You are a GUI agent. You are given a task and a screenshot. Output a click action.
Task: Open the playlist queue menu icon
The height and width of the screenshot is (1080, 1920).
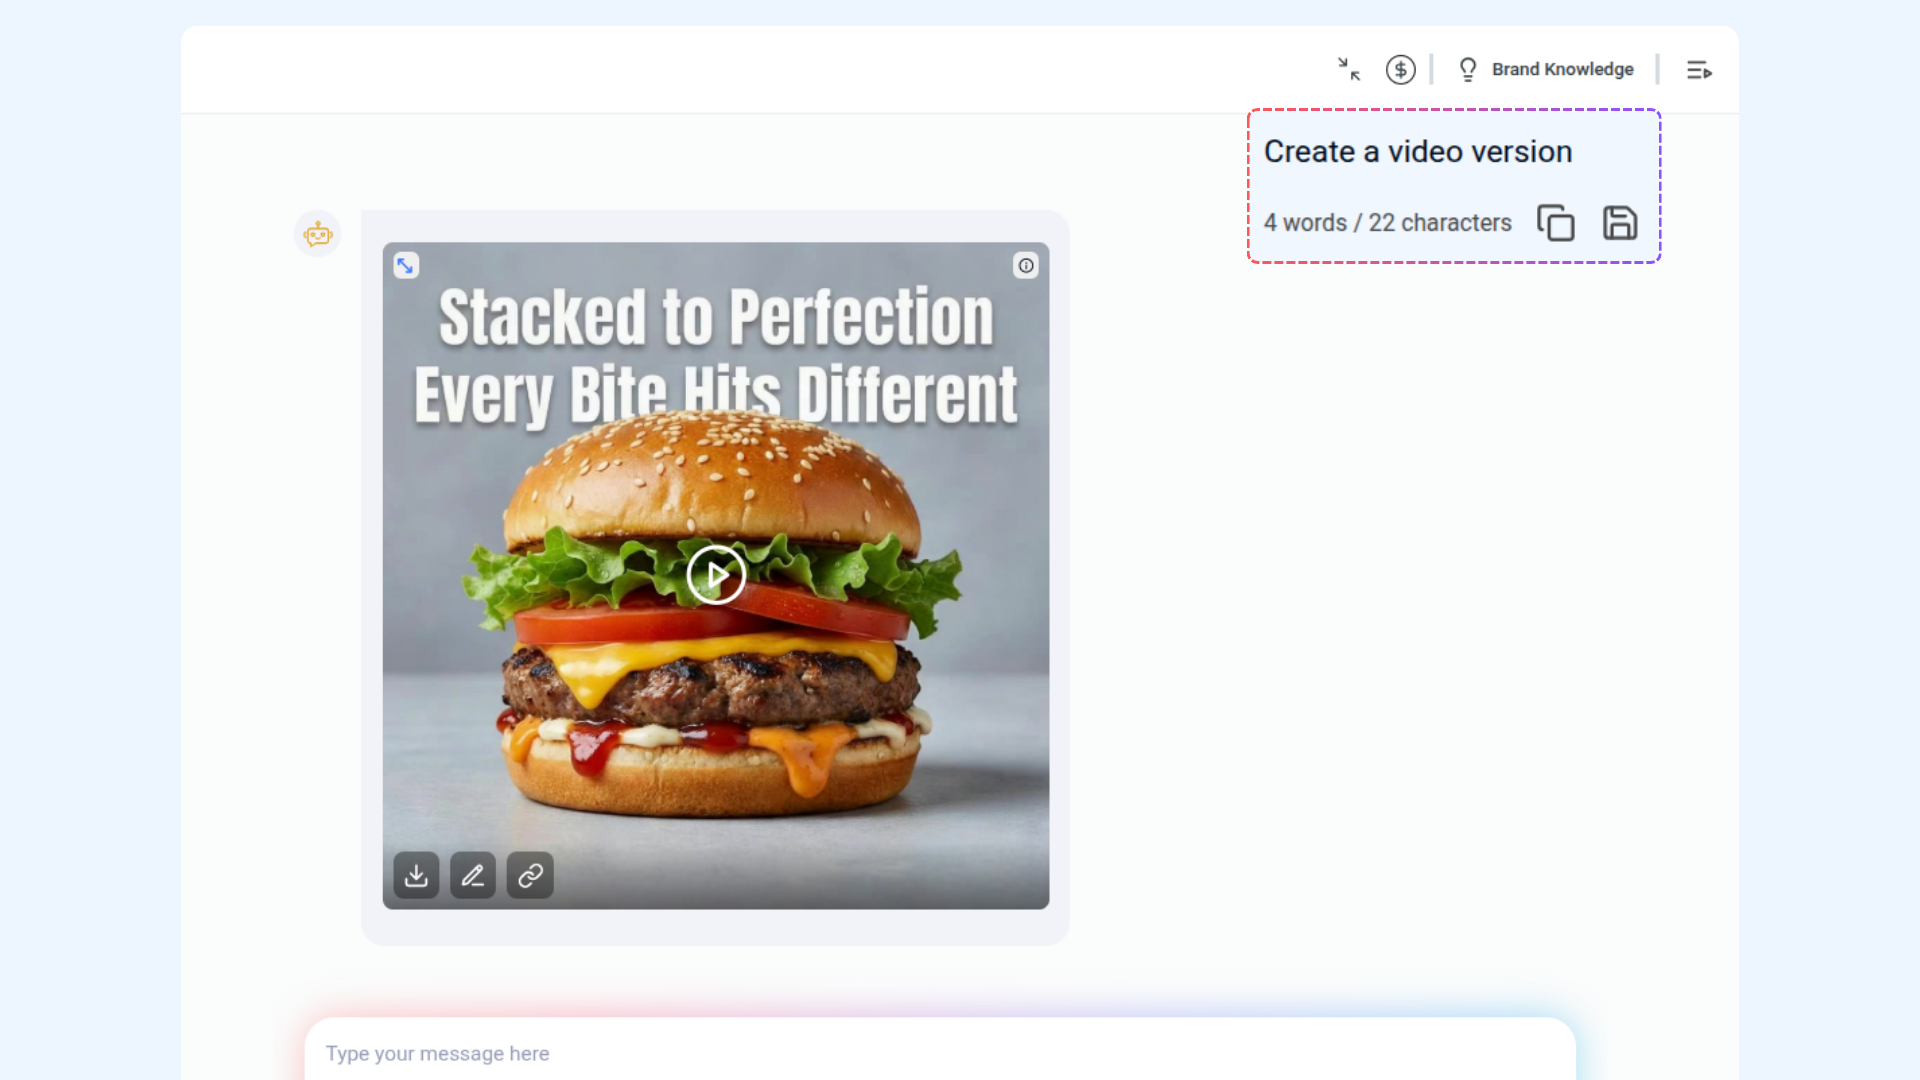pyautogui.click(x=1699, y=70)
